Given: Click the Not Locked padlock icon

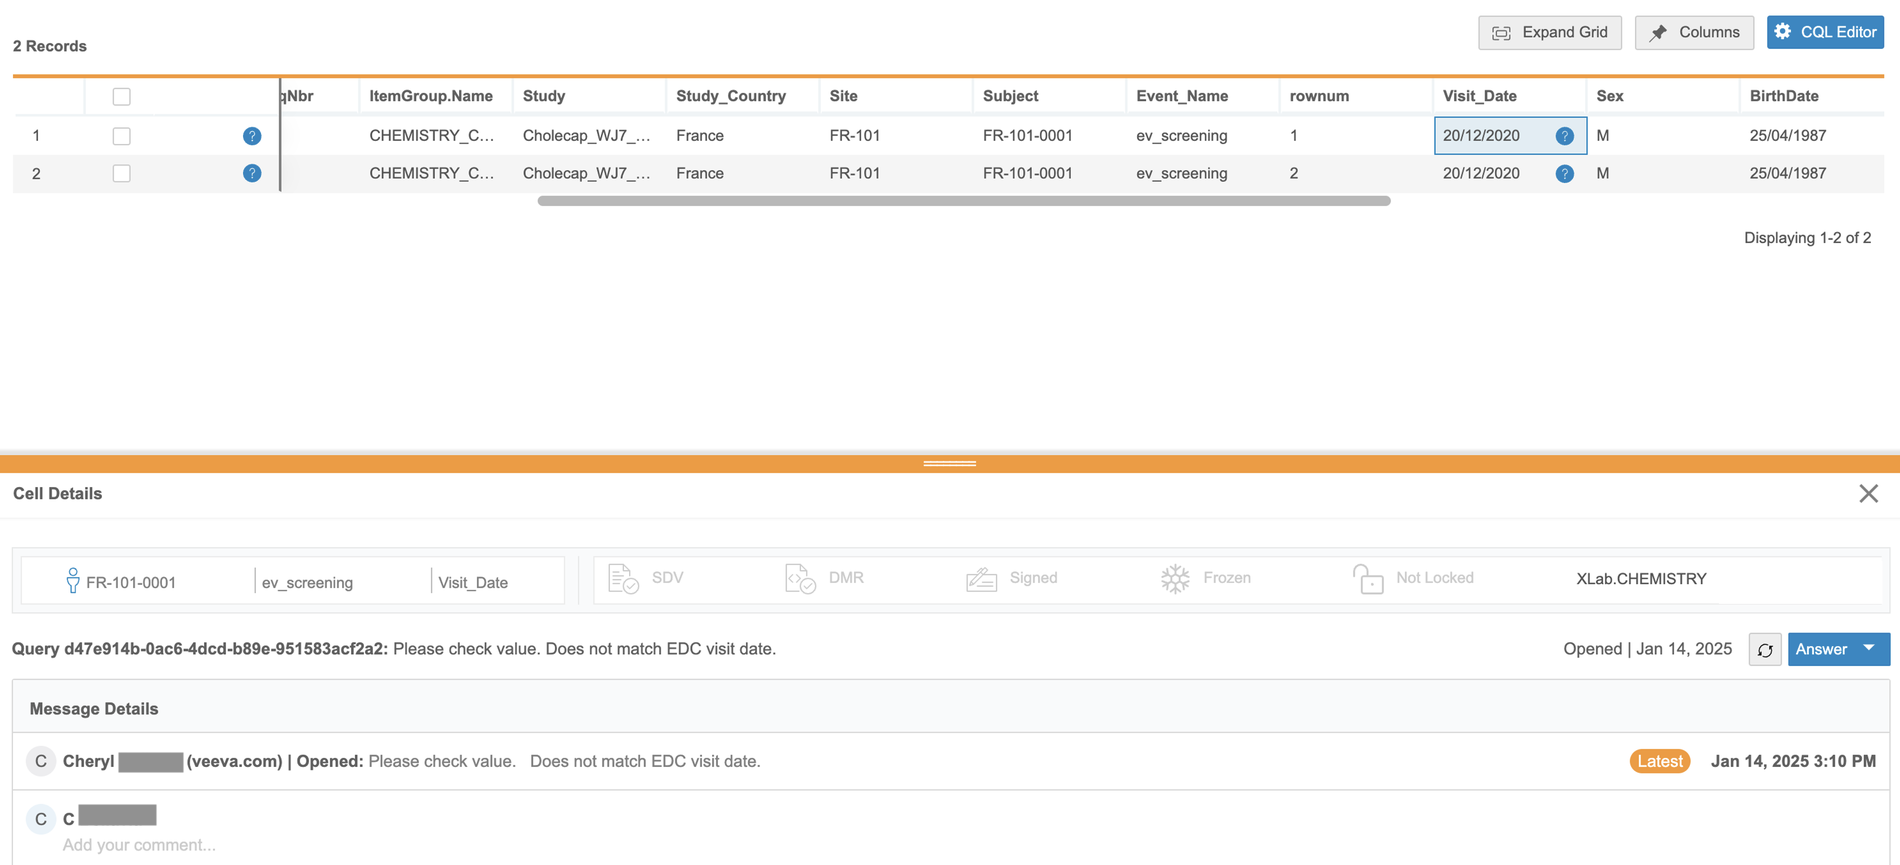Looking at the screenshot, I should pyautogui.click(x=1367, y=579).
